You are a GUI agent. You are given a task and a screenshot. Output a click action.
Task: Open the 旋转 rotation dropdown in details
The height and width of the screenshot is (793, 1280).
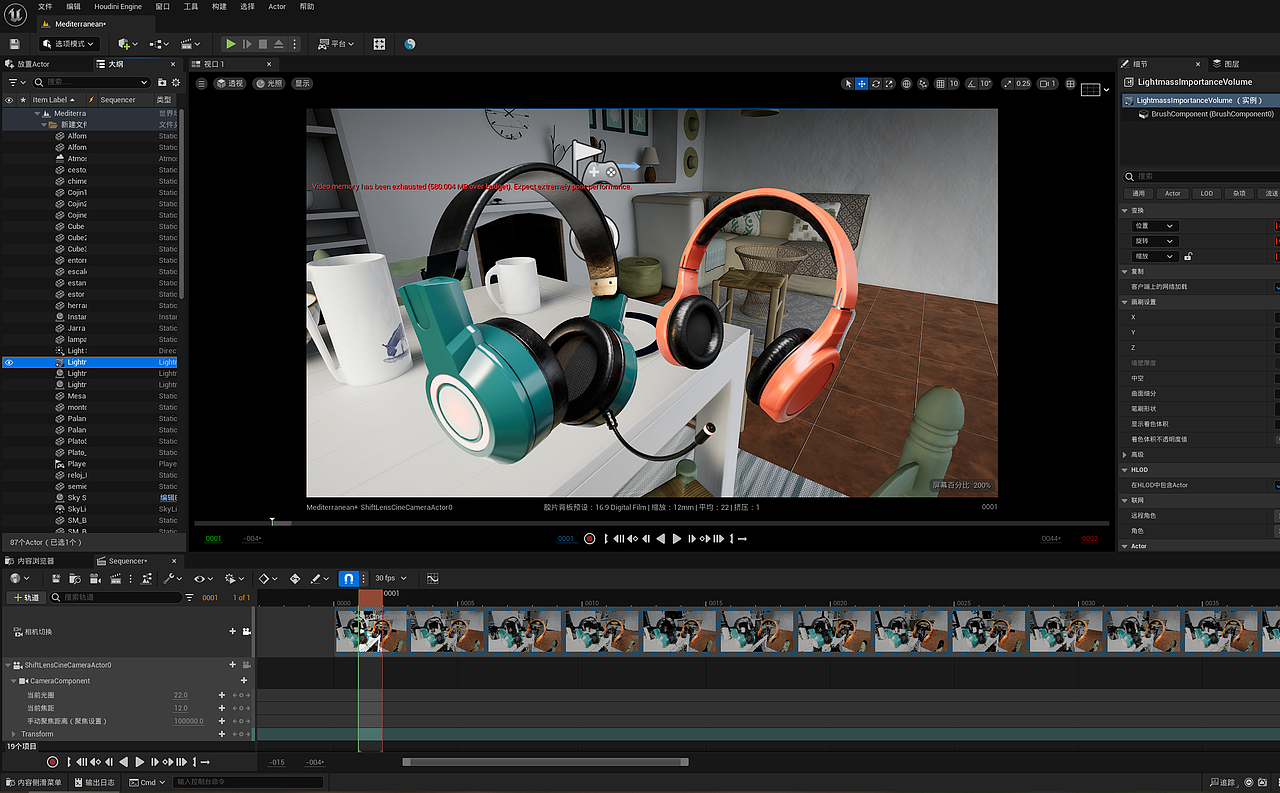click(1153, 241)
